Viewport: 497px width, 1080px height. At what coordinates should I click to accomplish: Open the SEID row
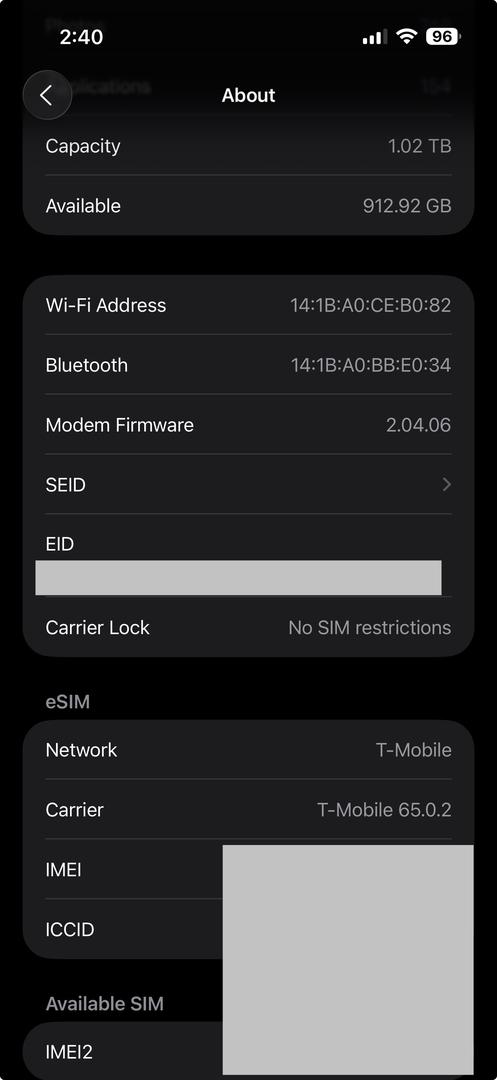(248, 484)
